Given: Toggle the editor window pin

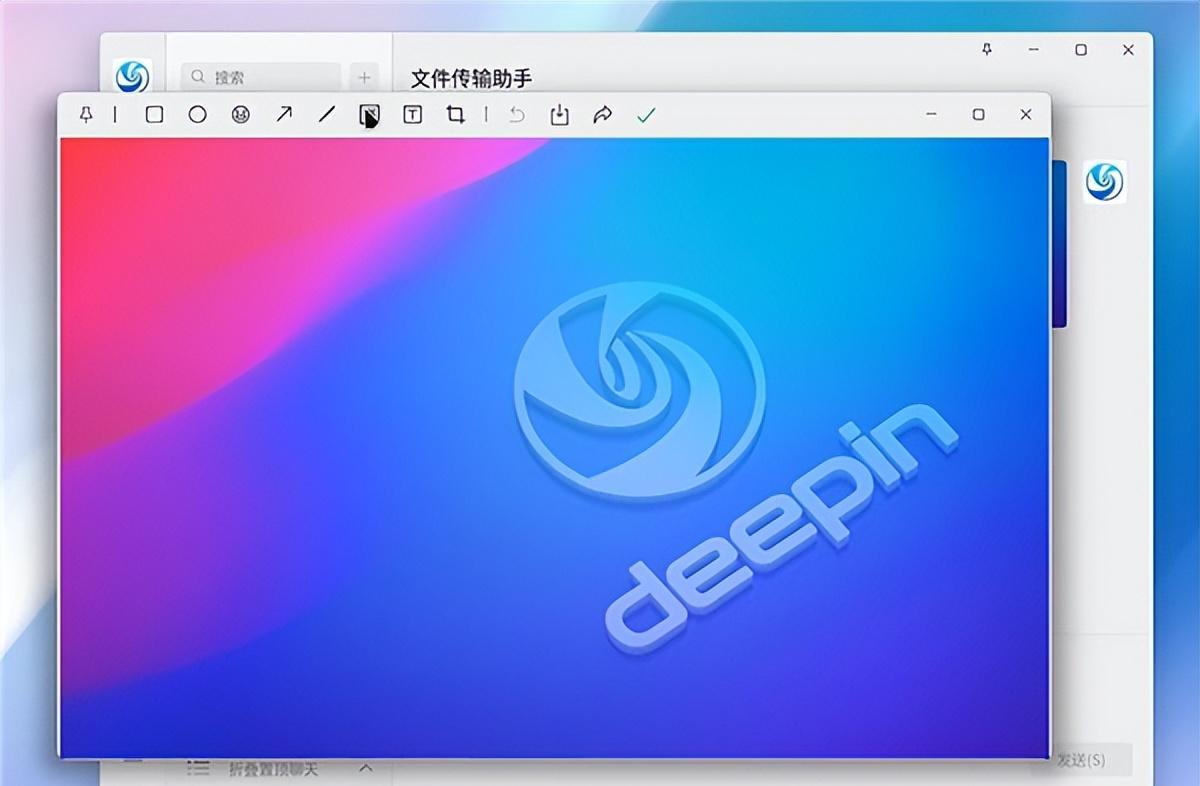Looking at the screenshot, I should tap(85, 115).
